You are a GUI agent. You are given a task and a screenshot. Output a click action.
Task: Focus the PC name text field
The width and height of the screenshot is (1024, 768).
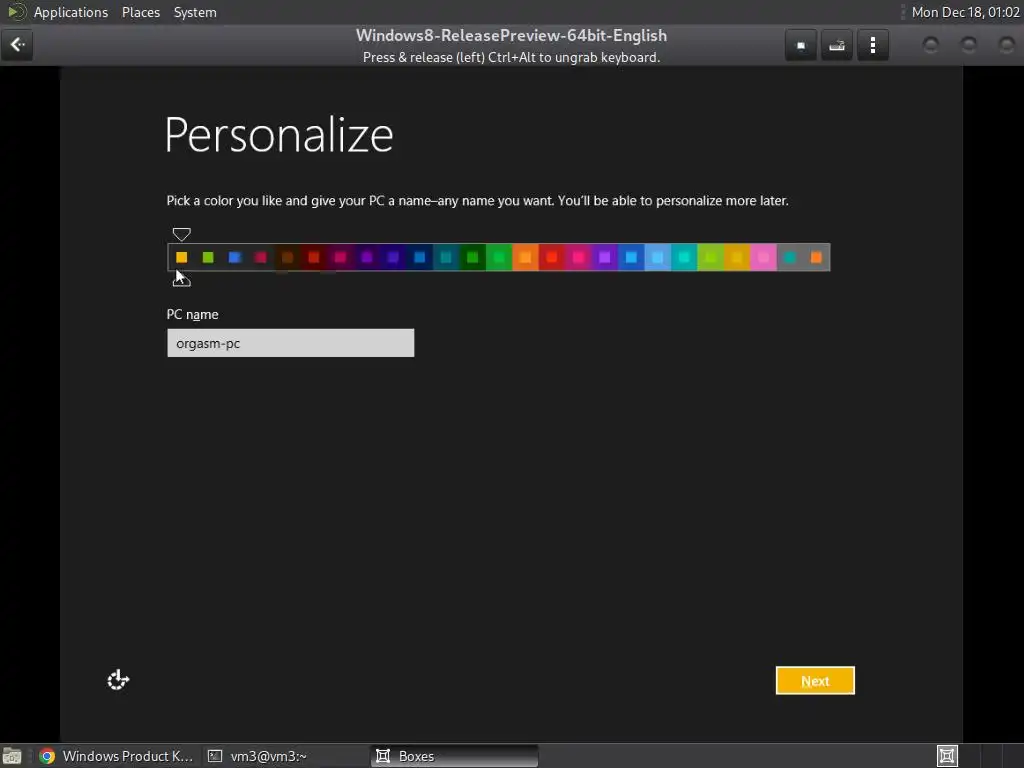291,343
